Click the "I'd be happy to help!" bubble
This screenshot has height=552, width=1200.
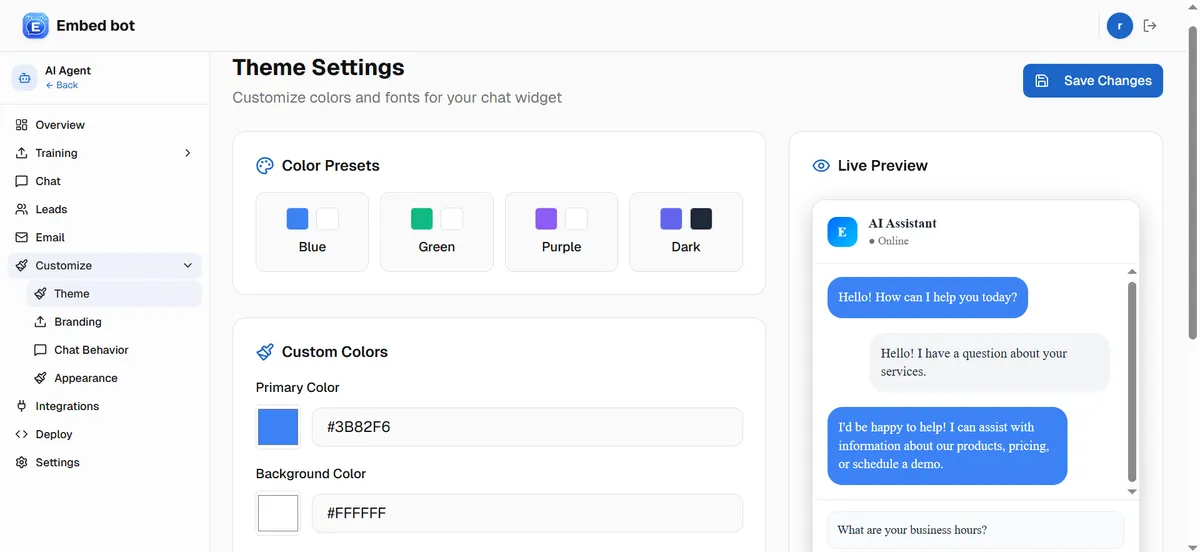[x=947, y=446]
